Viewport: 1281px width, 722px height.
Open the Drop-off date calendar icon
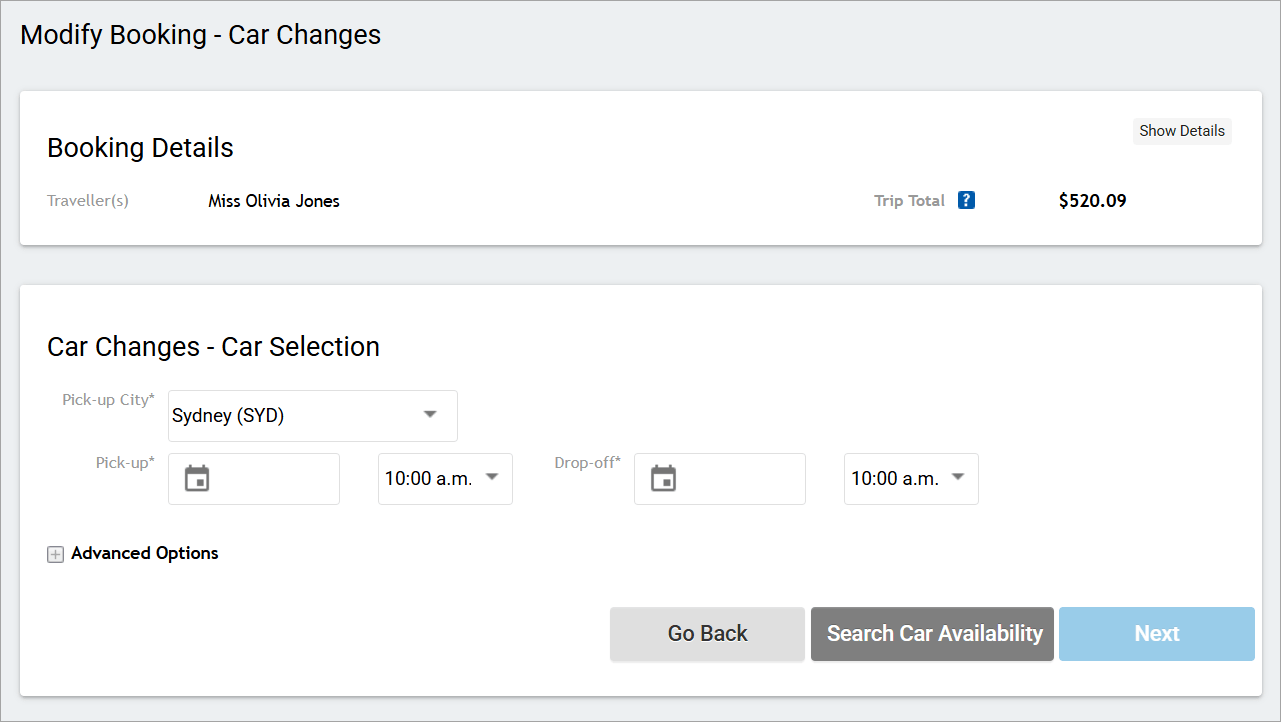coord(662,478)
